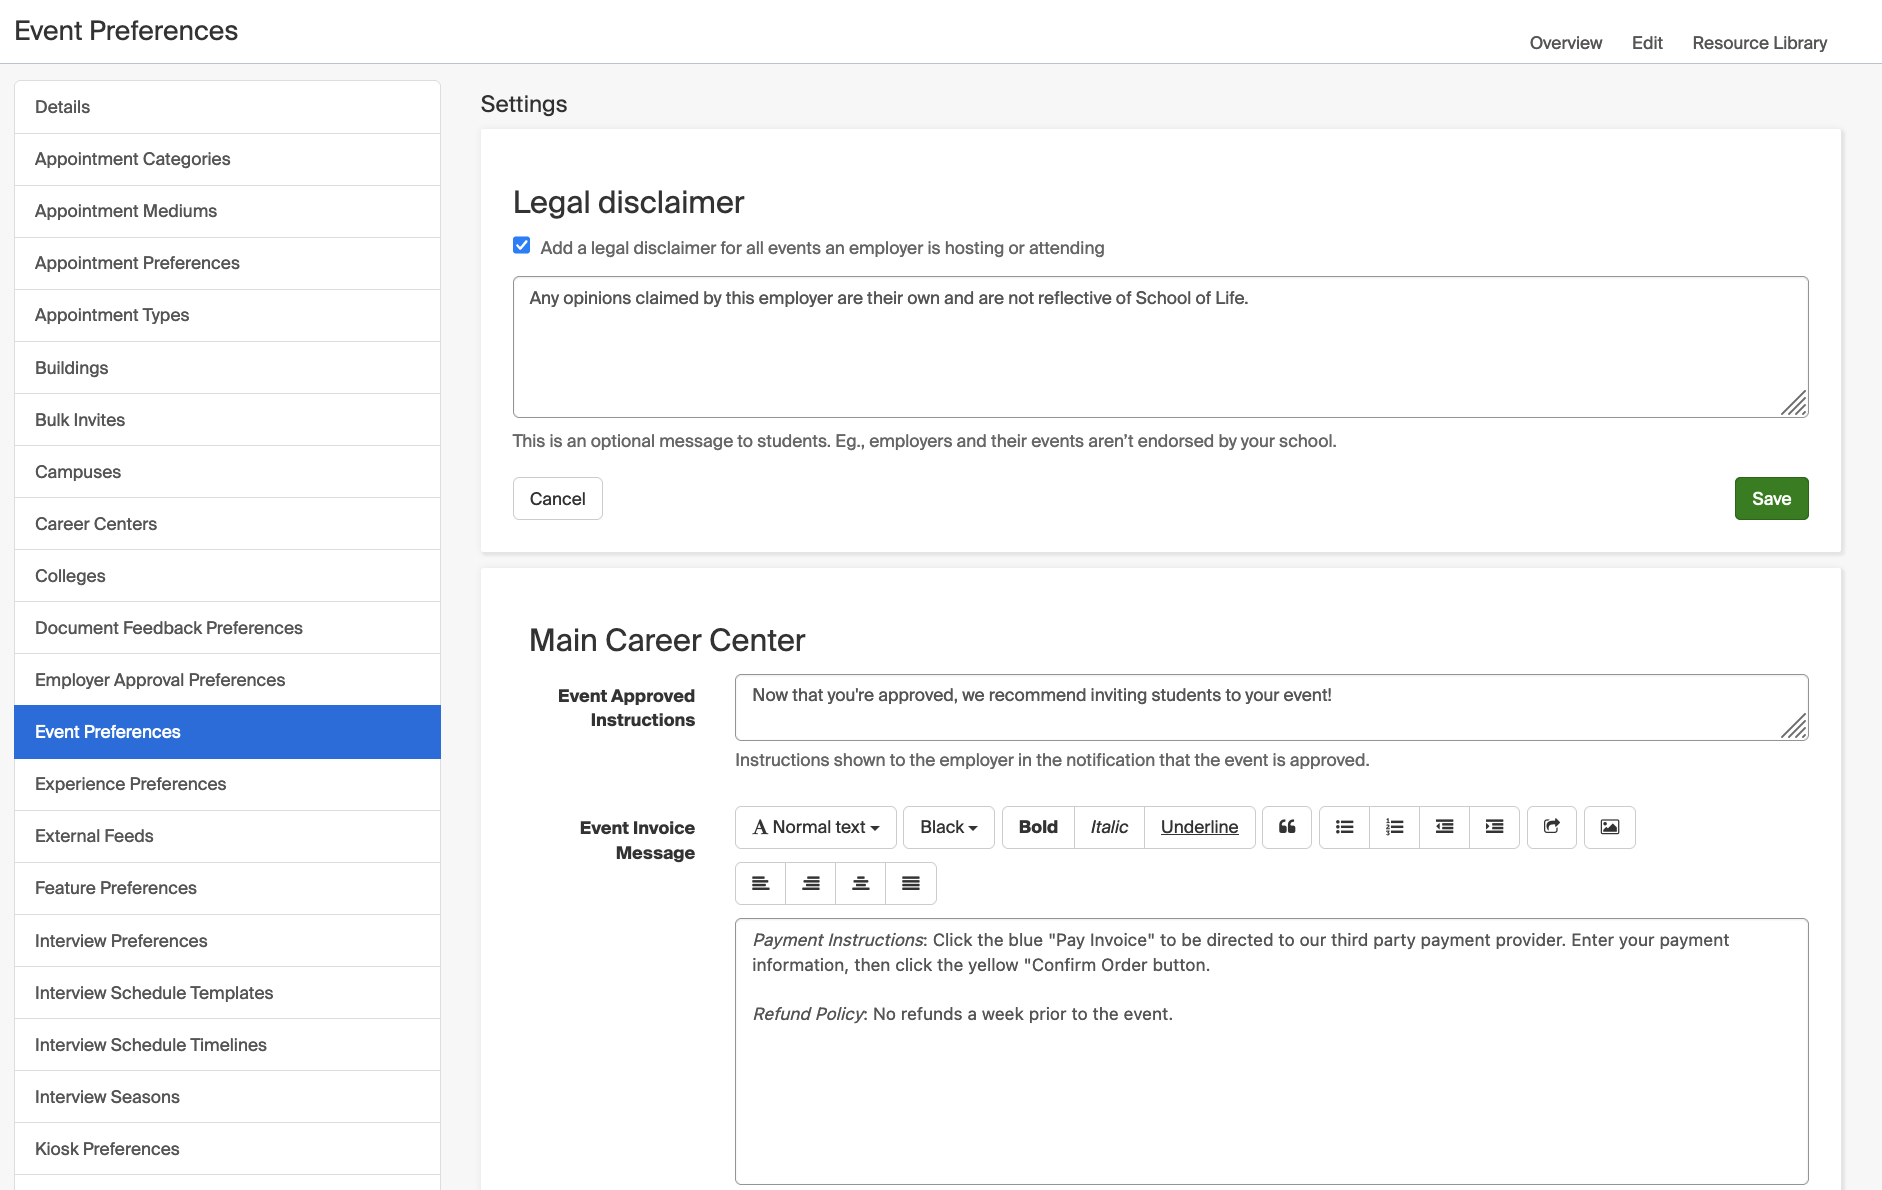Open the Edit tab
Viewport: 1882px width, 1190px height.
1647,43
